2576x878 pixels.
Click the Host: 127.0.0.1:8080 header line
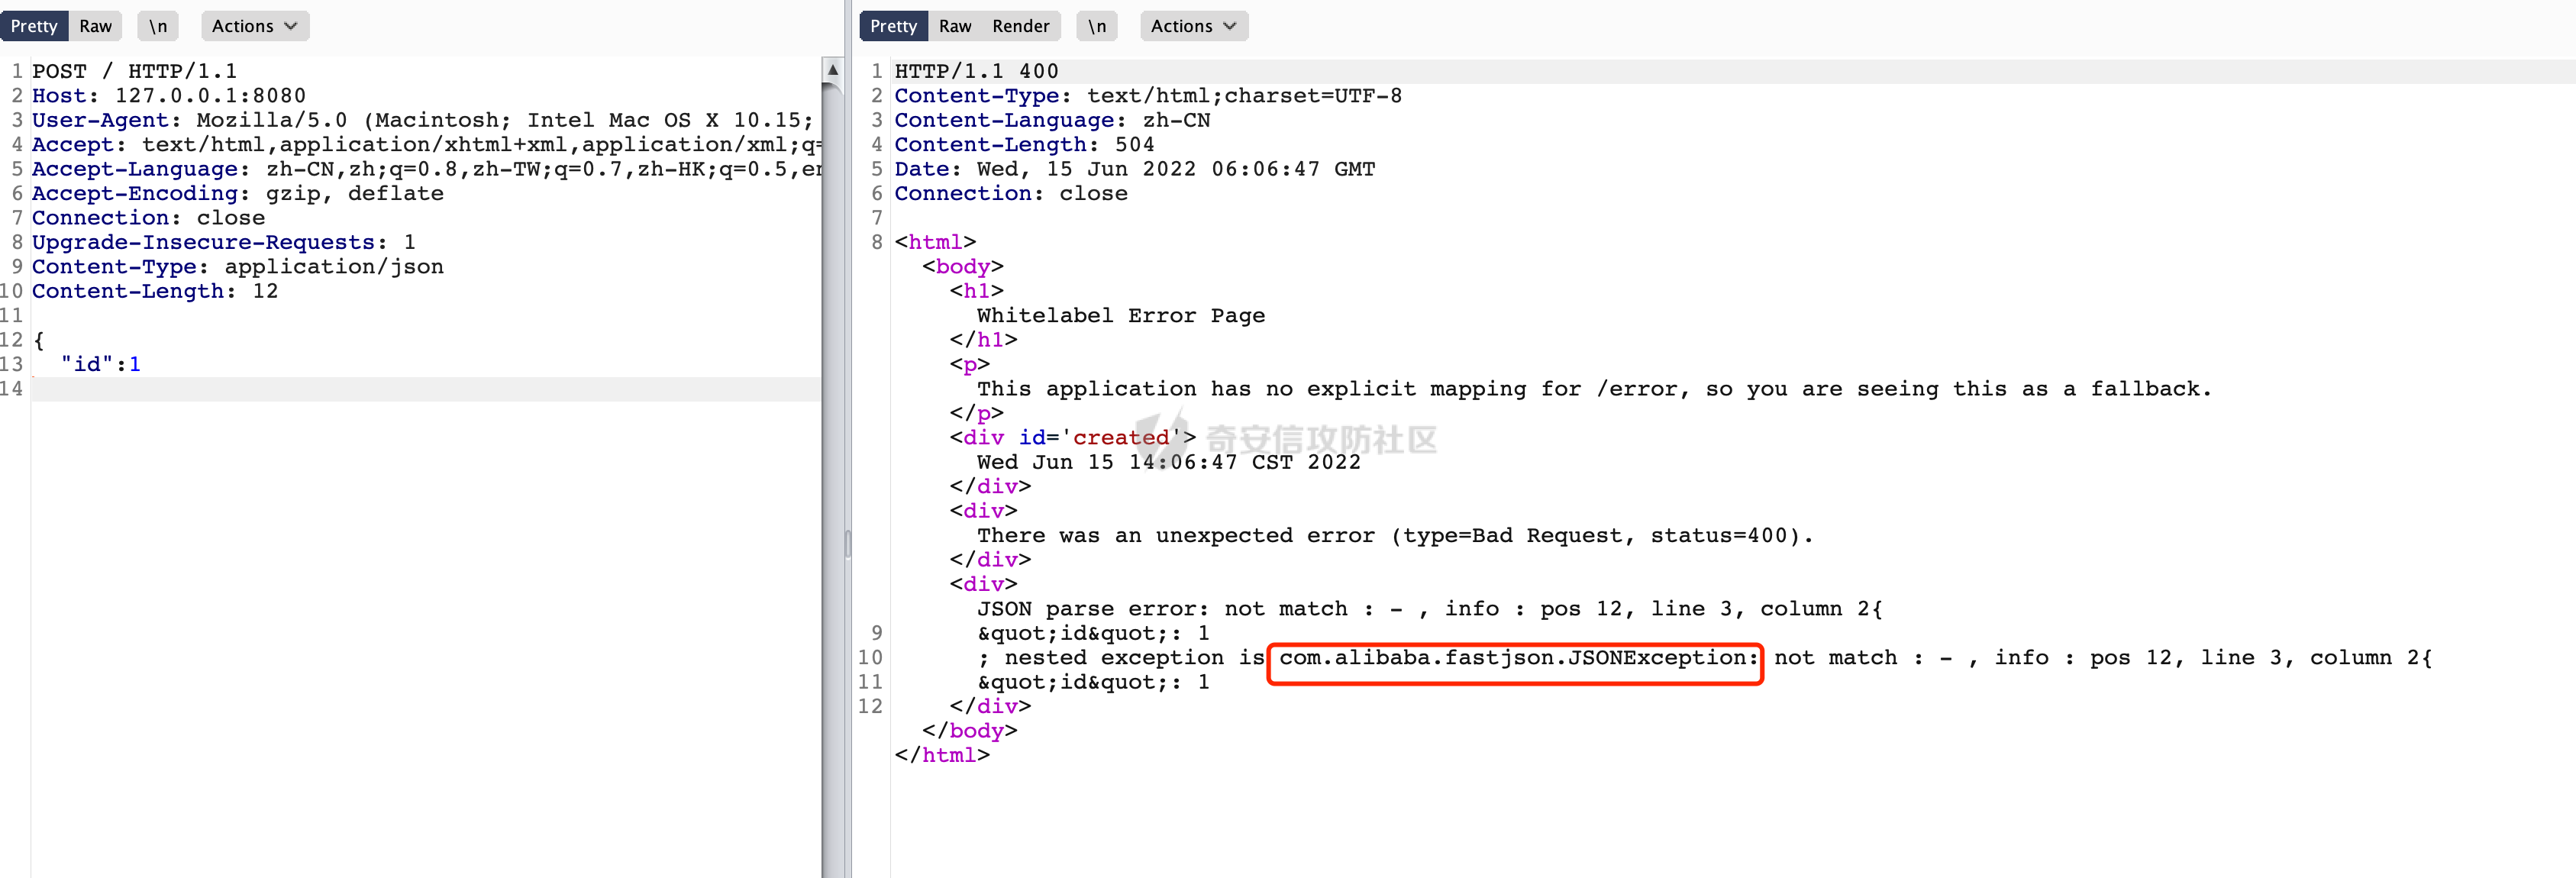[168, 96]
